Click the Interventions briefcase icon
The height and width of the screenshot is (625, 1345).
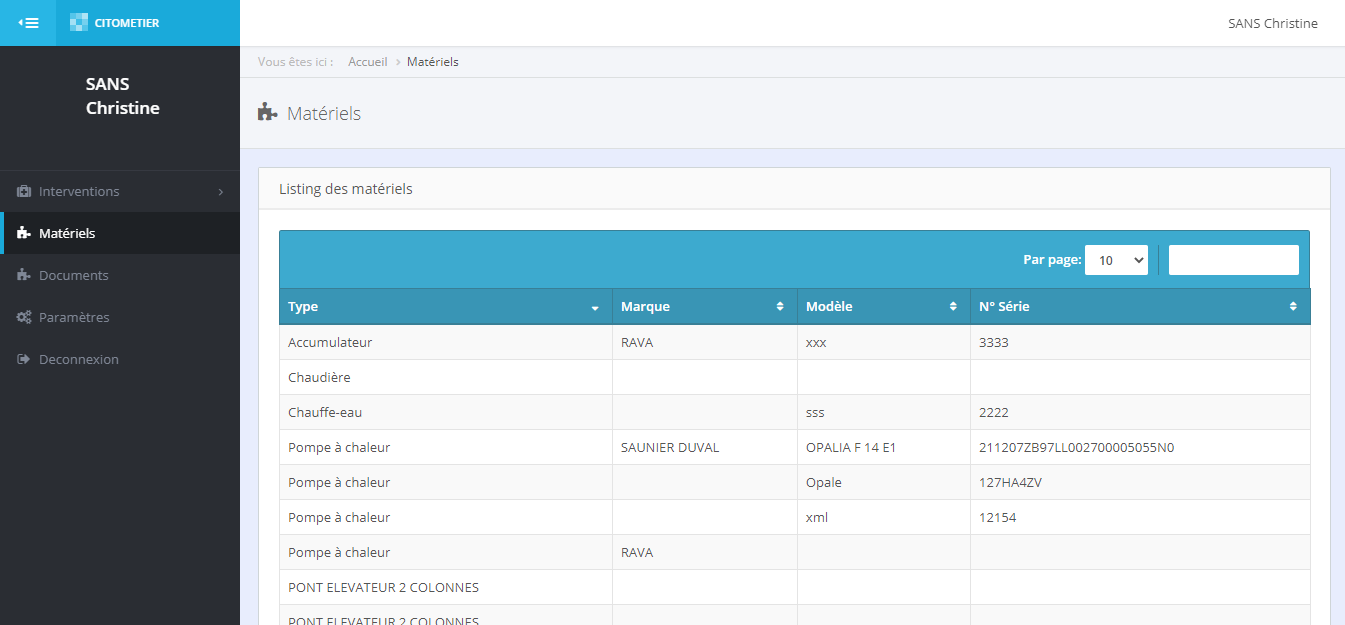coord(24,191)
